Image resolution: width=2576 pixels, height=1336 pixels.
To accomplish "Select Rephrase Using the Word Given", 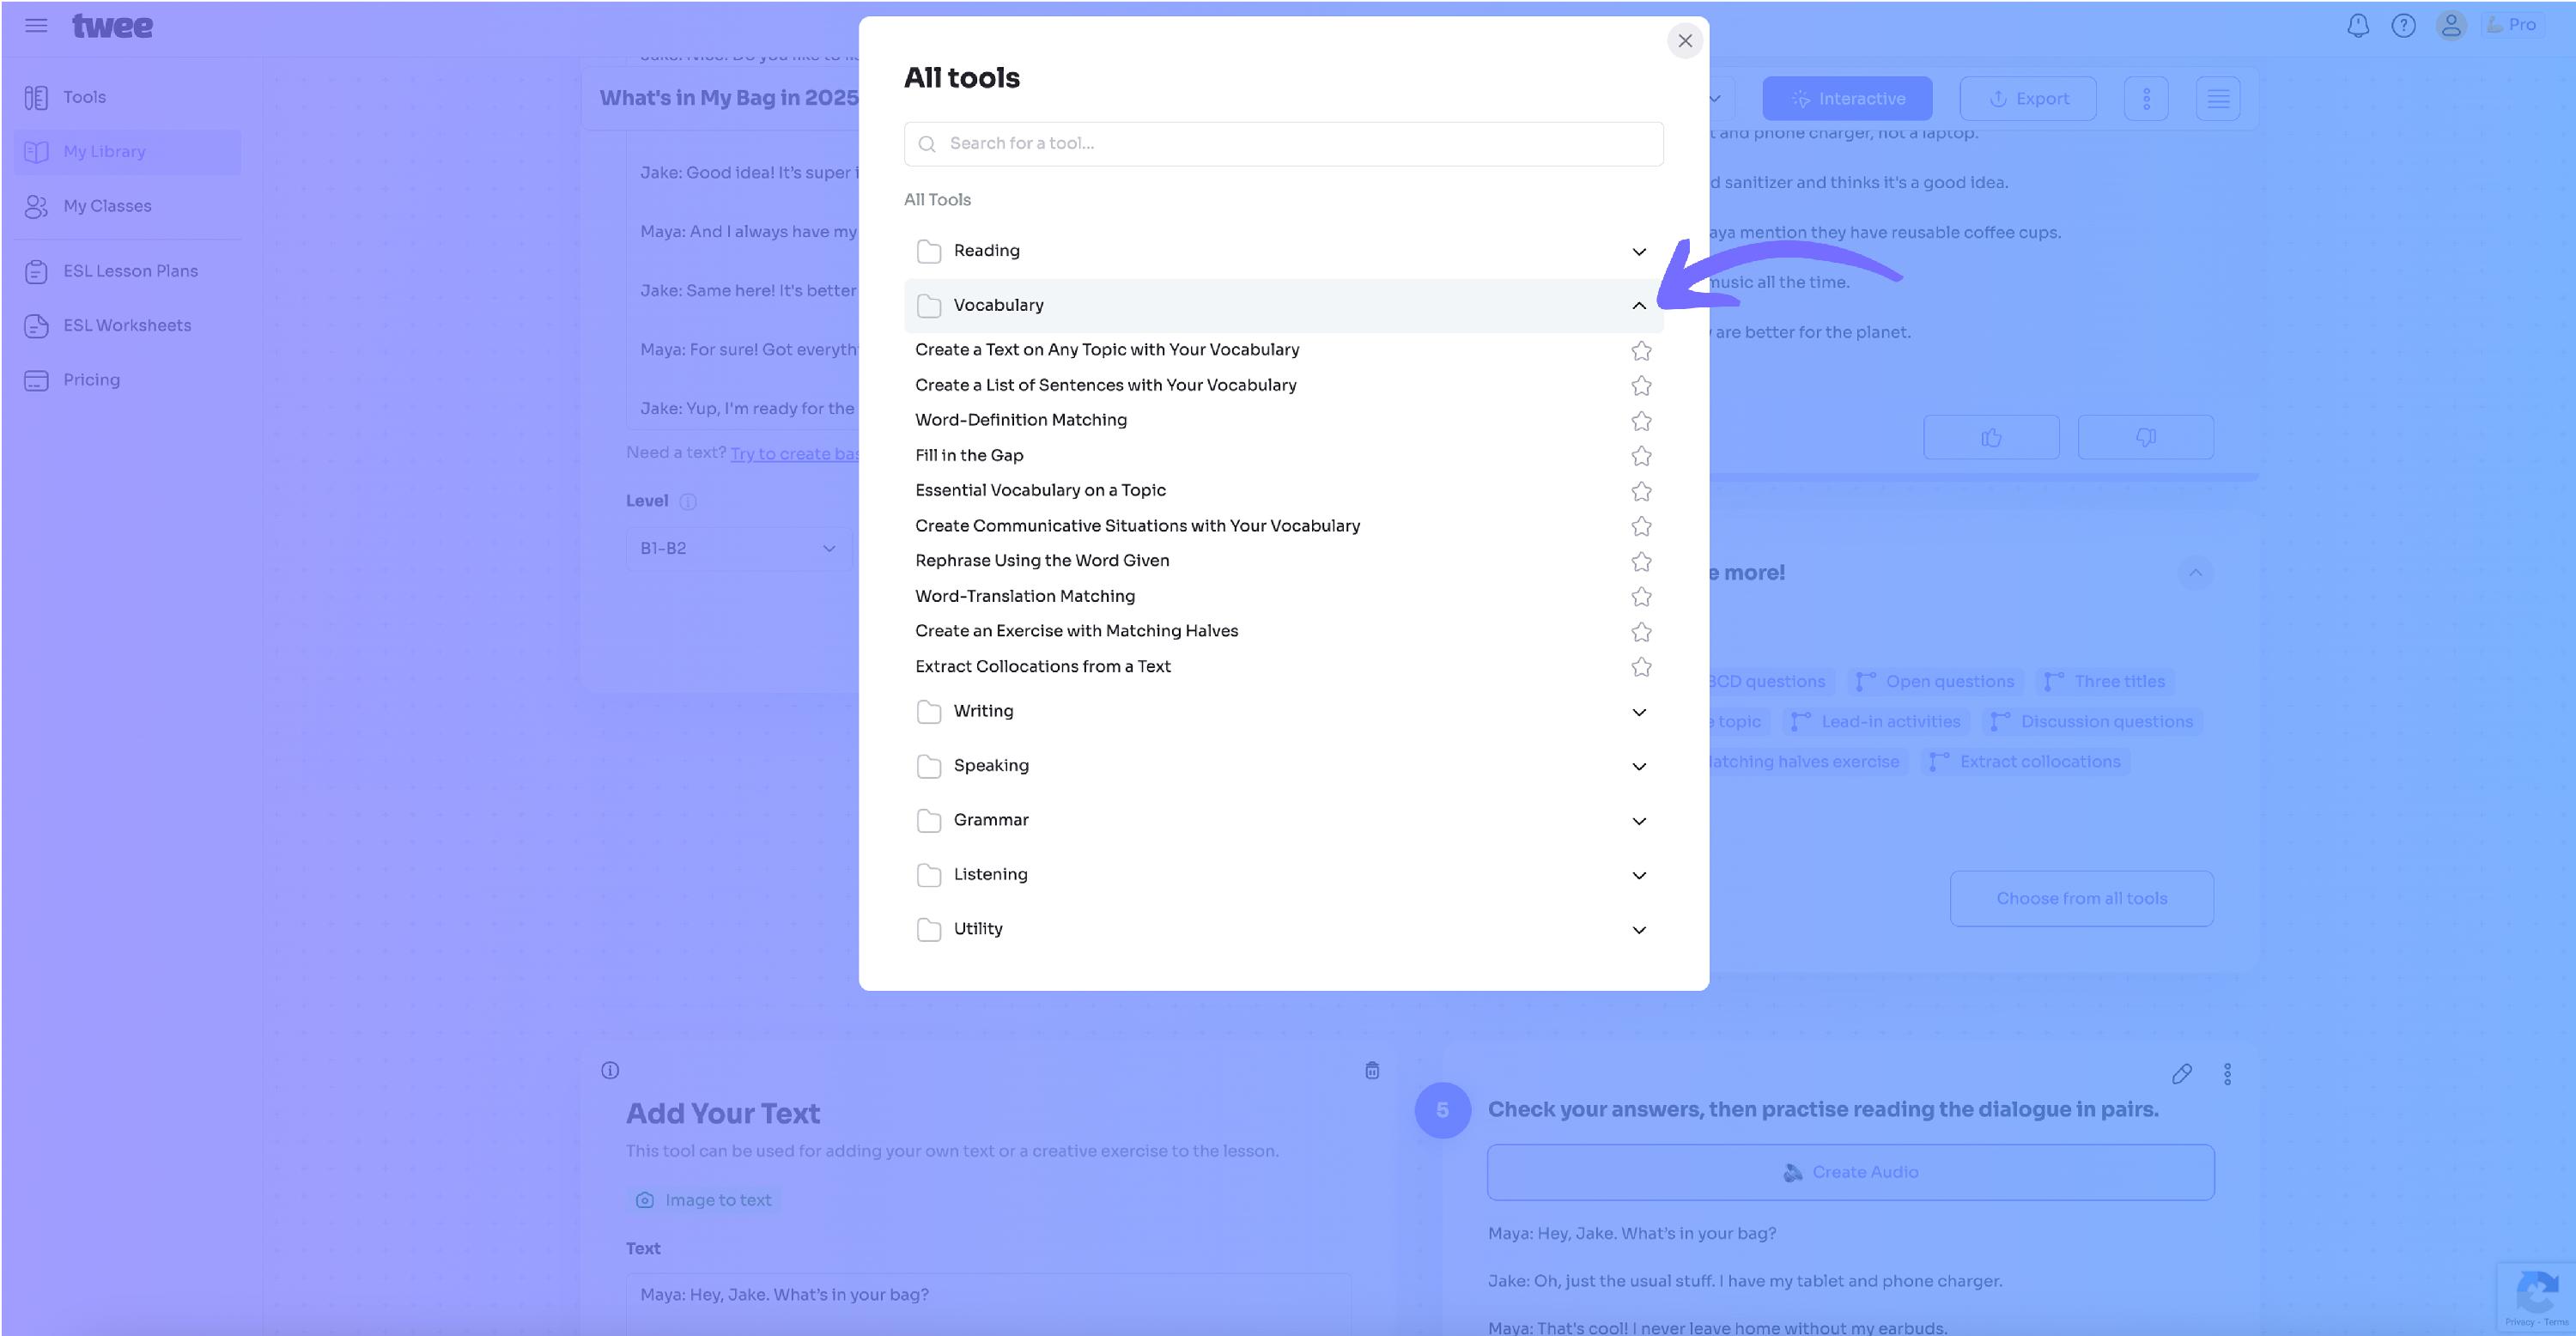I will (x=1042, y=561).
